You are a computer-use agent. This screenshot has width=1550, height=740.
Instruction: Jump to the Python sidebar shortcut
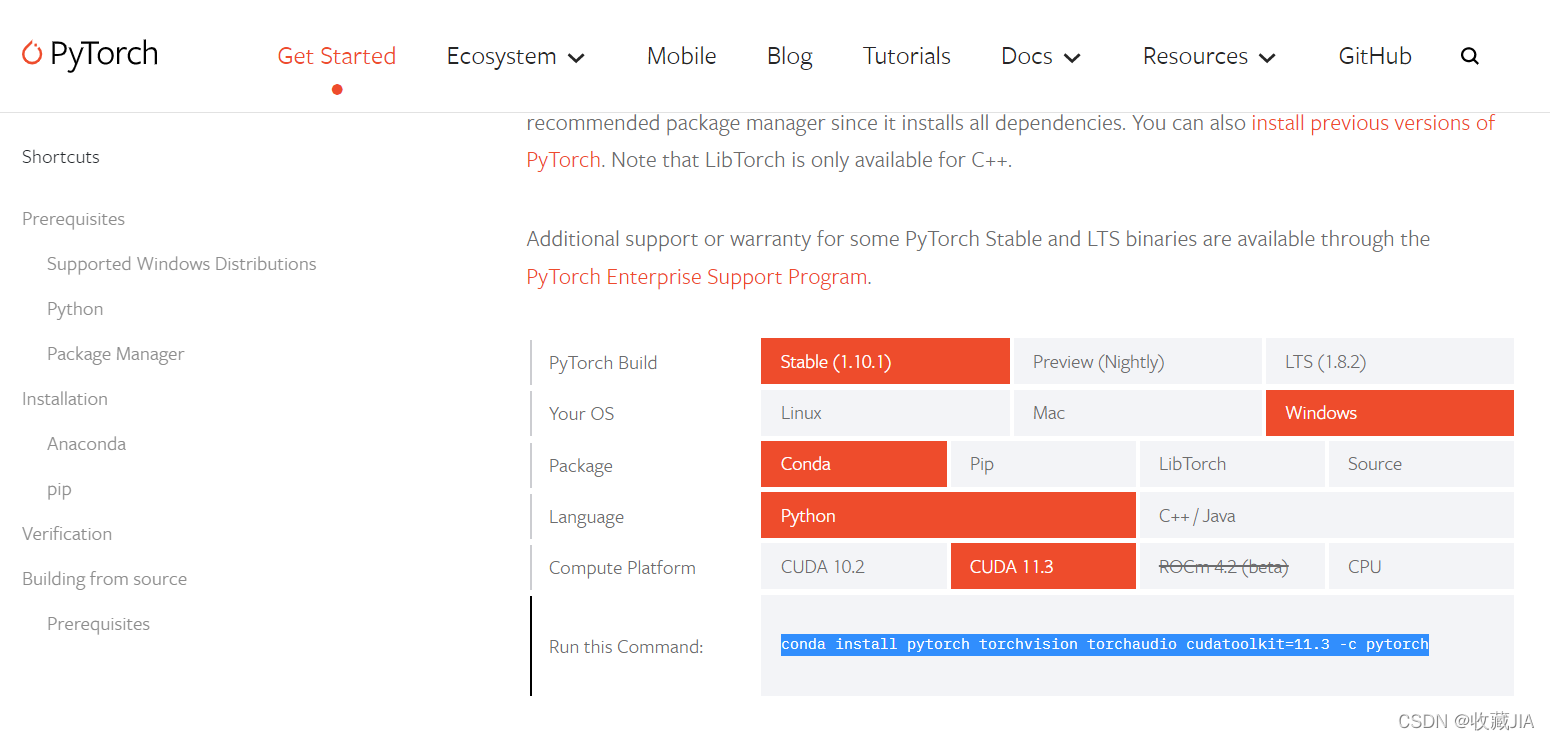click(x=75, y=309)
